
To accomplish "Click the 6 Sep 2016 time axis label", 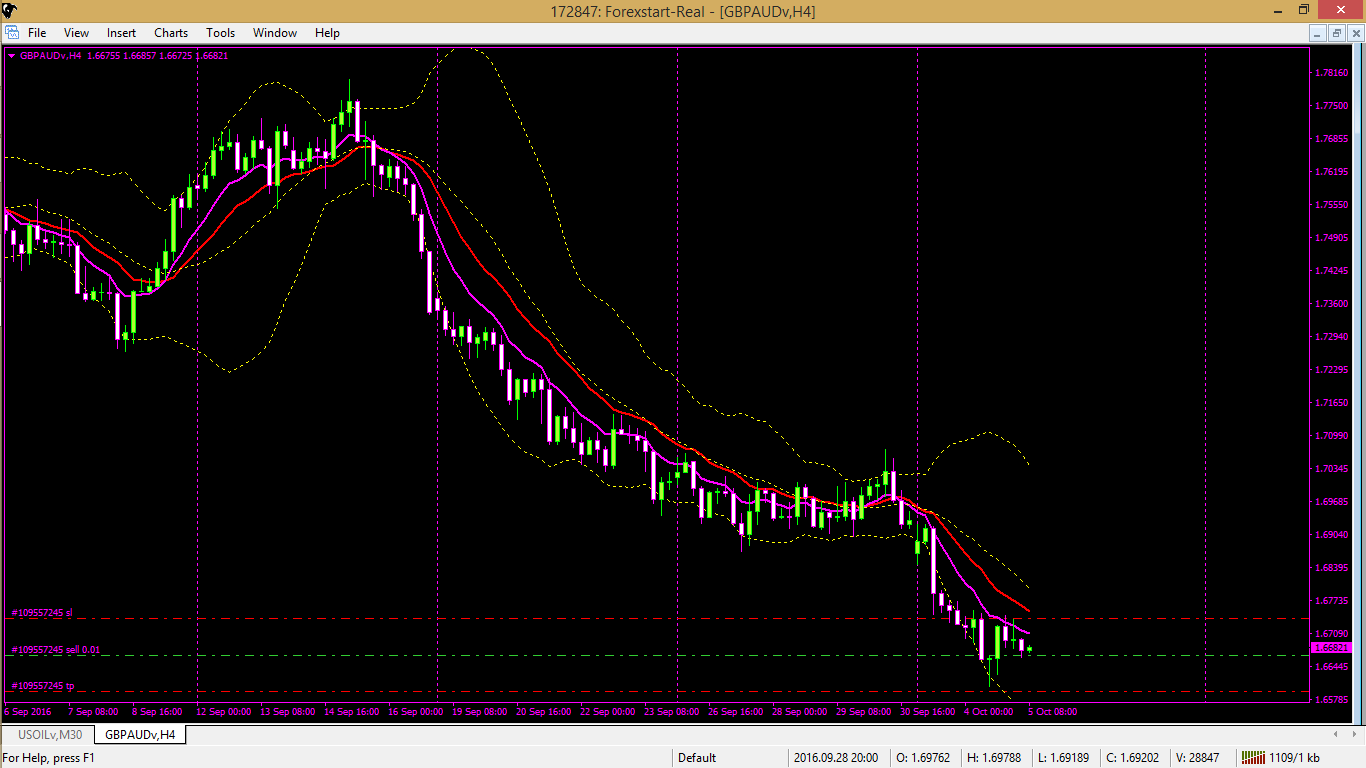I will (x=28, y=712).
